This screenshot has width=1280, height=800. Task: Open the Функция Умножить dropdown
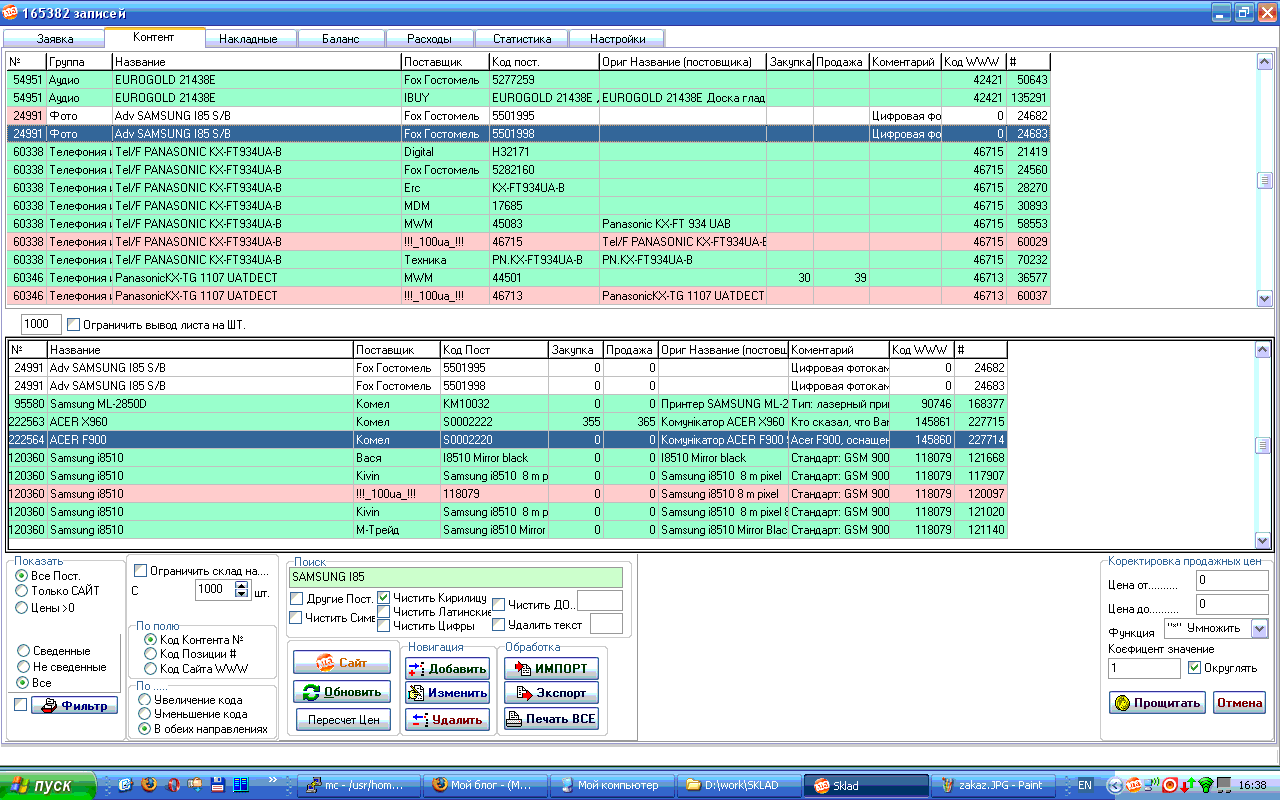coord(1259,629)
